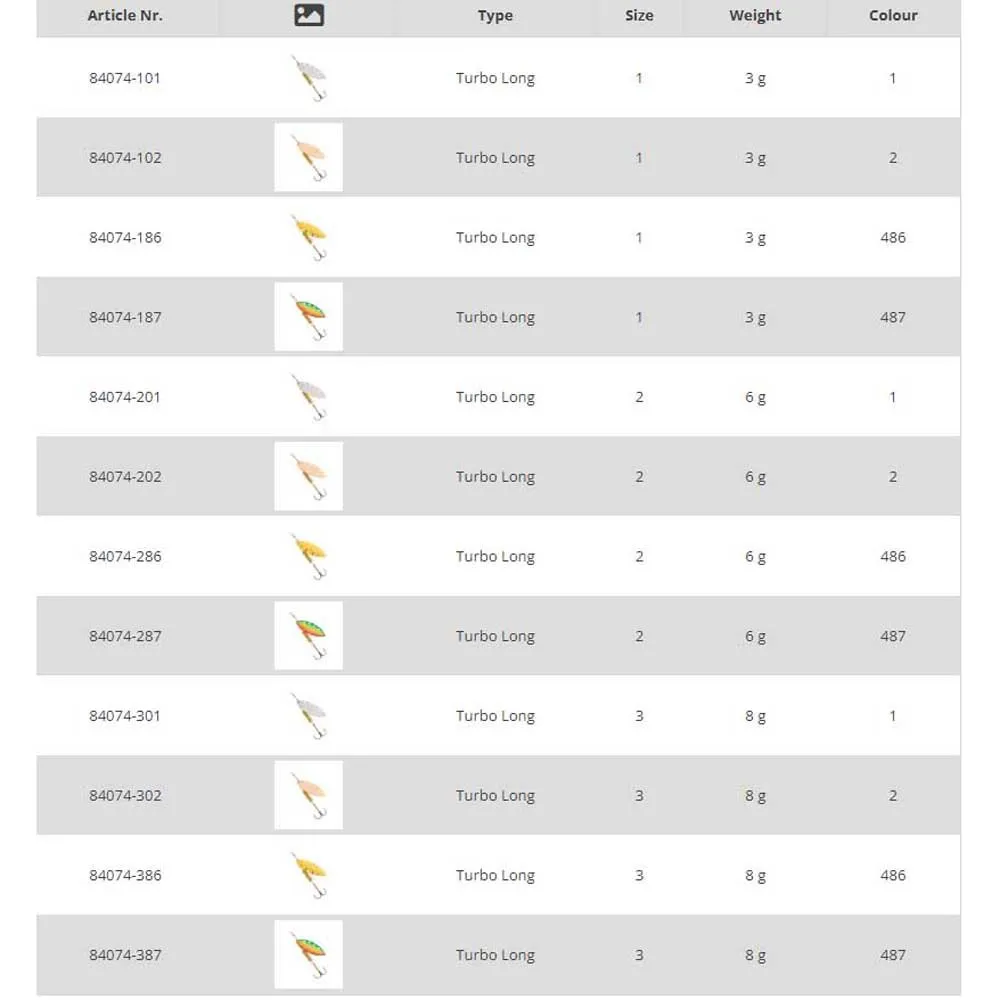View lure thumbnail for article 84074-387
1000x1000 pixels.
pos(309,955)
